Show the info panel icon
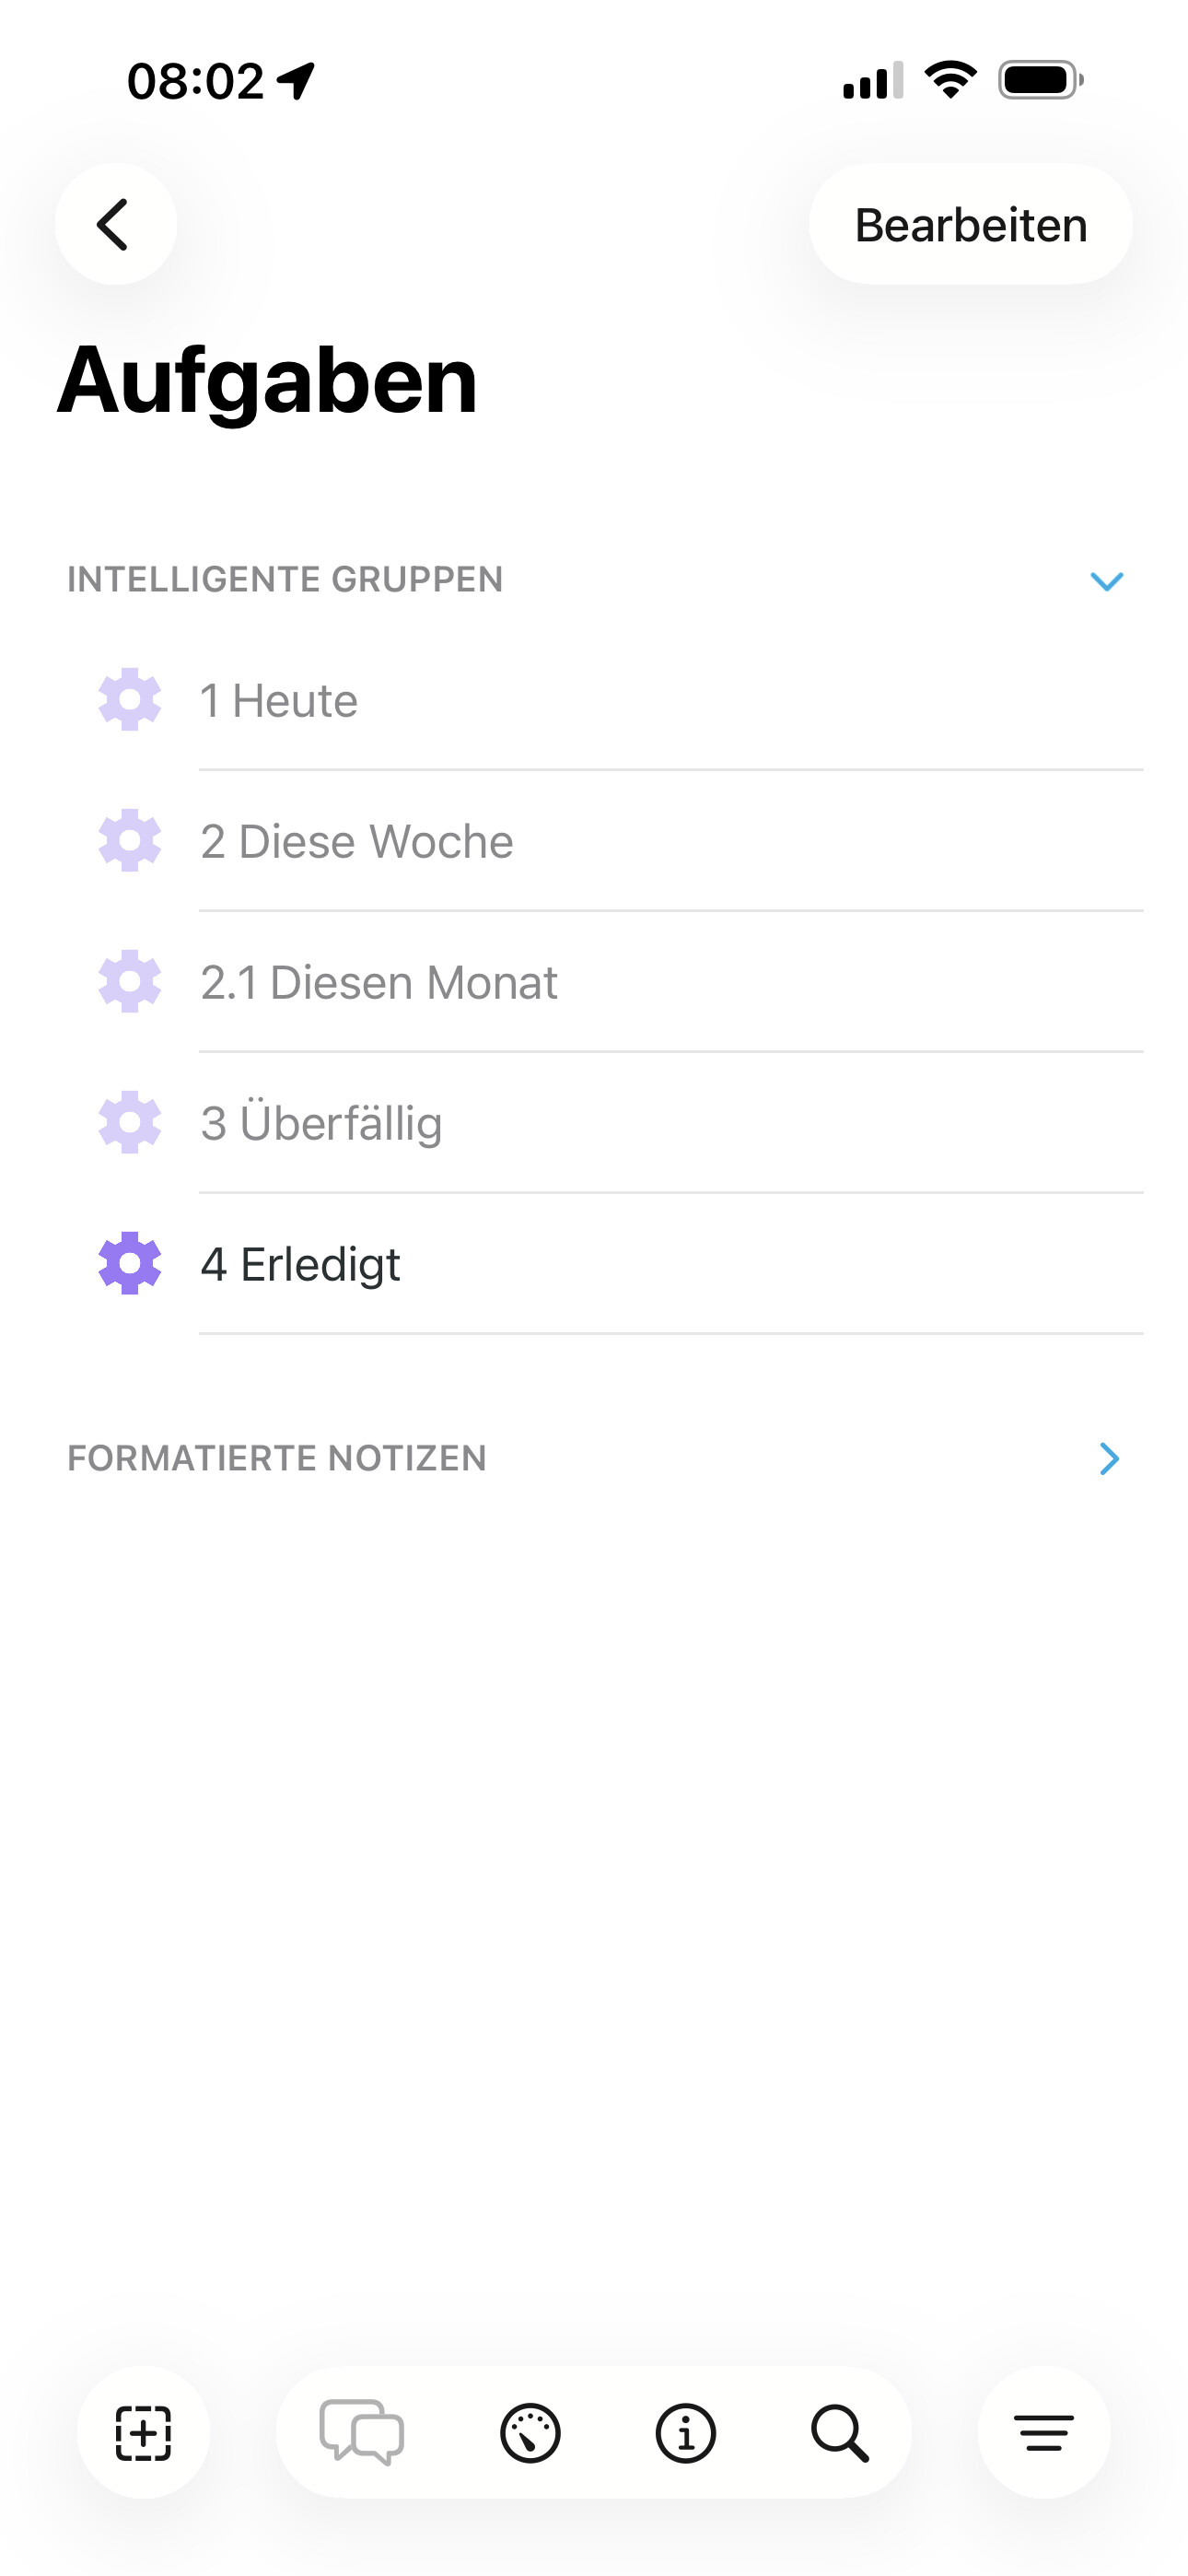Viewport: 1188px width, 2576px height. coord(685,2433)
